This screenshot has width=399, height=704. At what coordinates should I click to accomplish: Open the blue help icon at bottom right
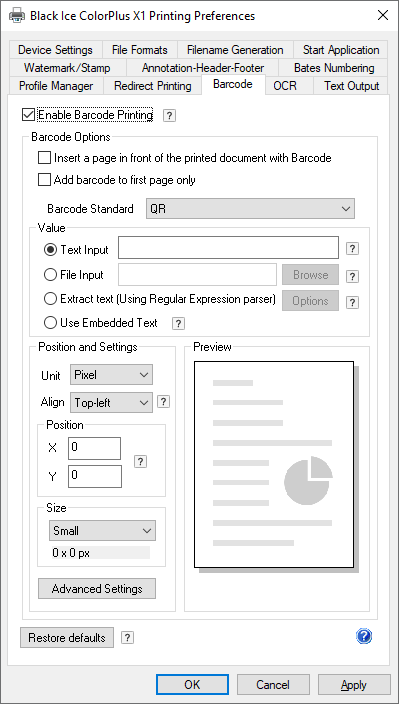[x=364, y=636]
